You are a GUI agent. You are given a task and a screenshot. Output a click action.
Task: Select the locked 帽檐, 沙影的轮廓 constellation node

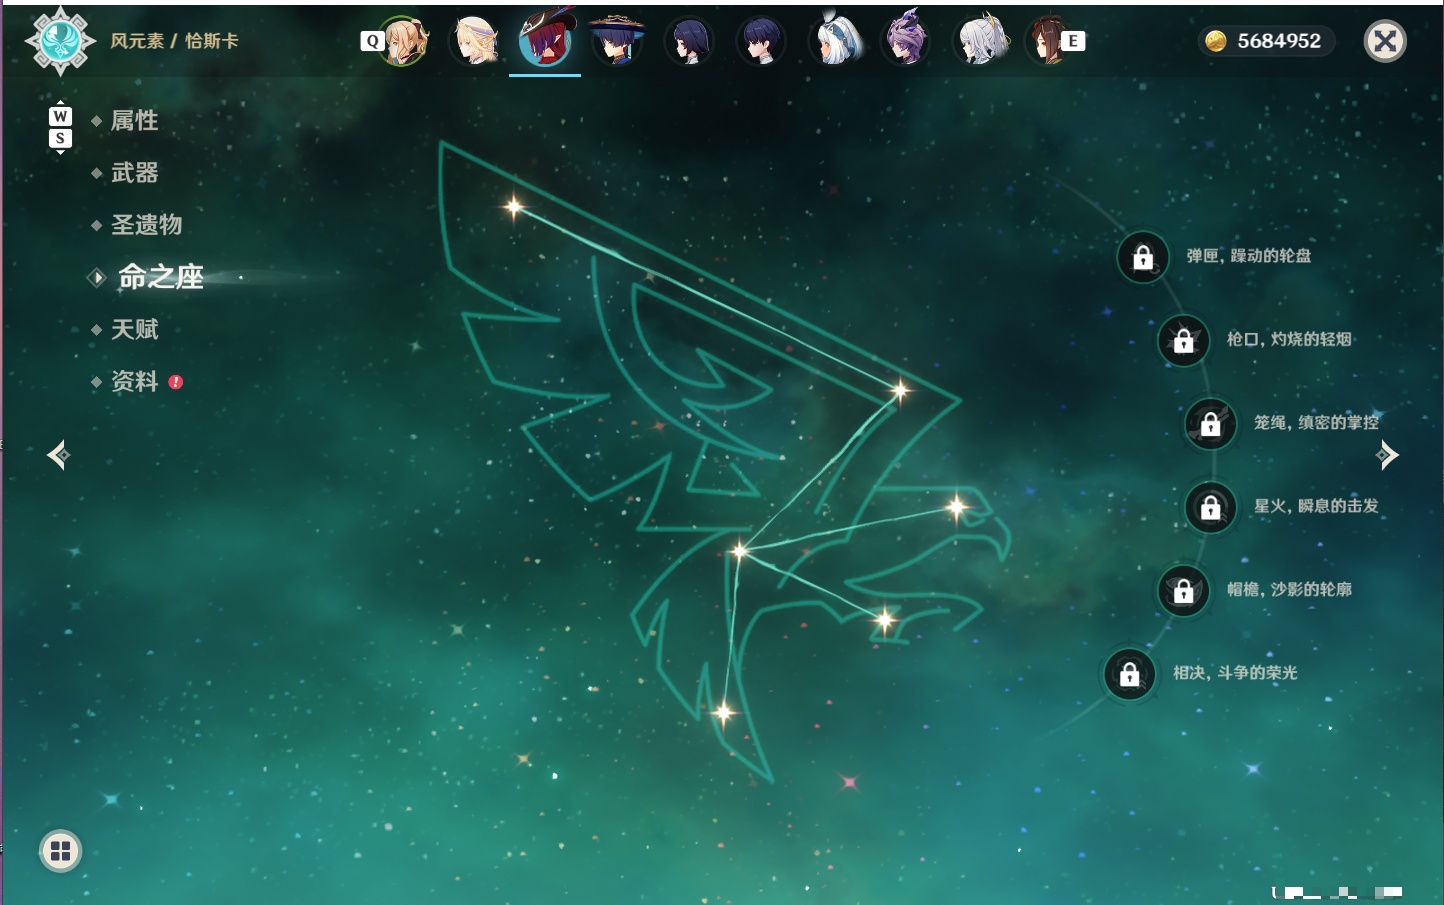1184,591
